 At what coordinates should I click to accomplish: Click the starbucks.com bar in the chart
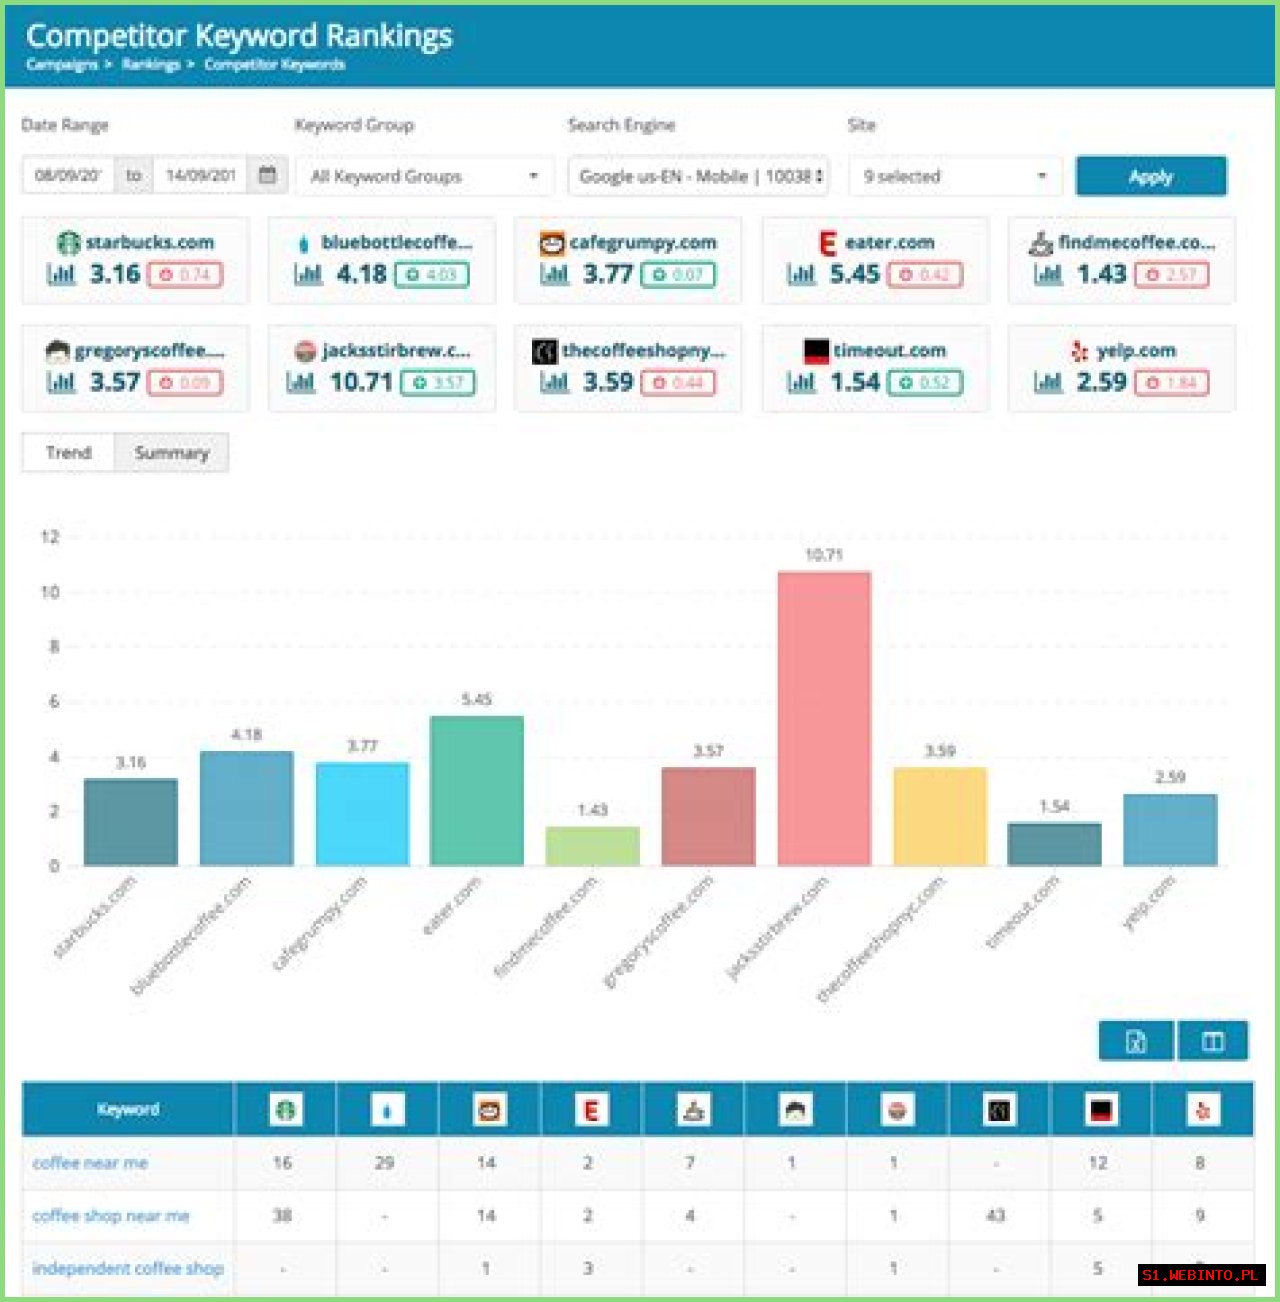coord(131,822)
